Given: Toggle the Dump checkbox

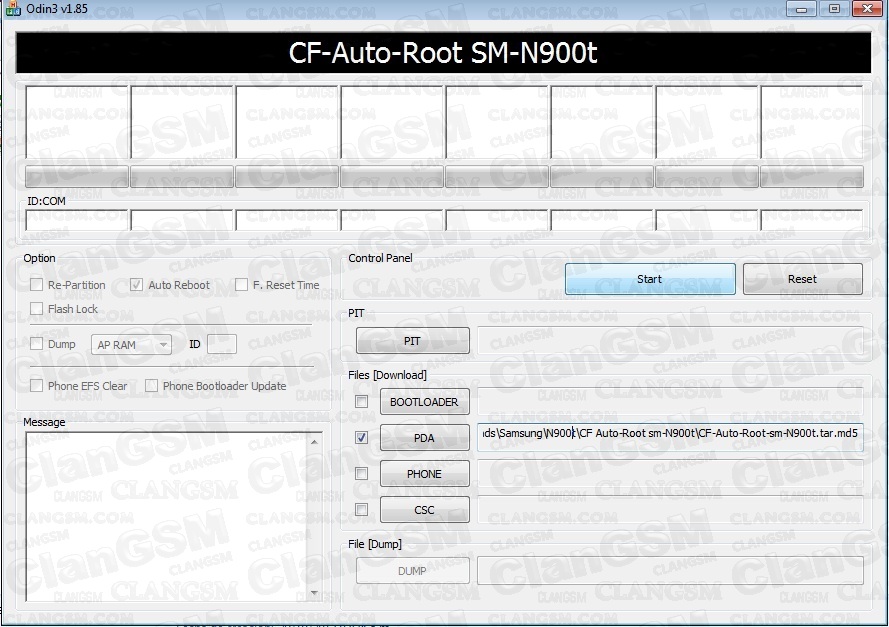Looking at the screenshot, I should pyautogui.click(x=36, y=344).
